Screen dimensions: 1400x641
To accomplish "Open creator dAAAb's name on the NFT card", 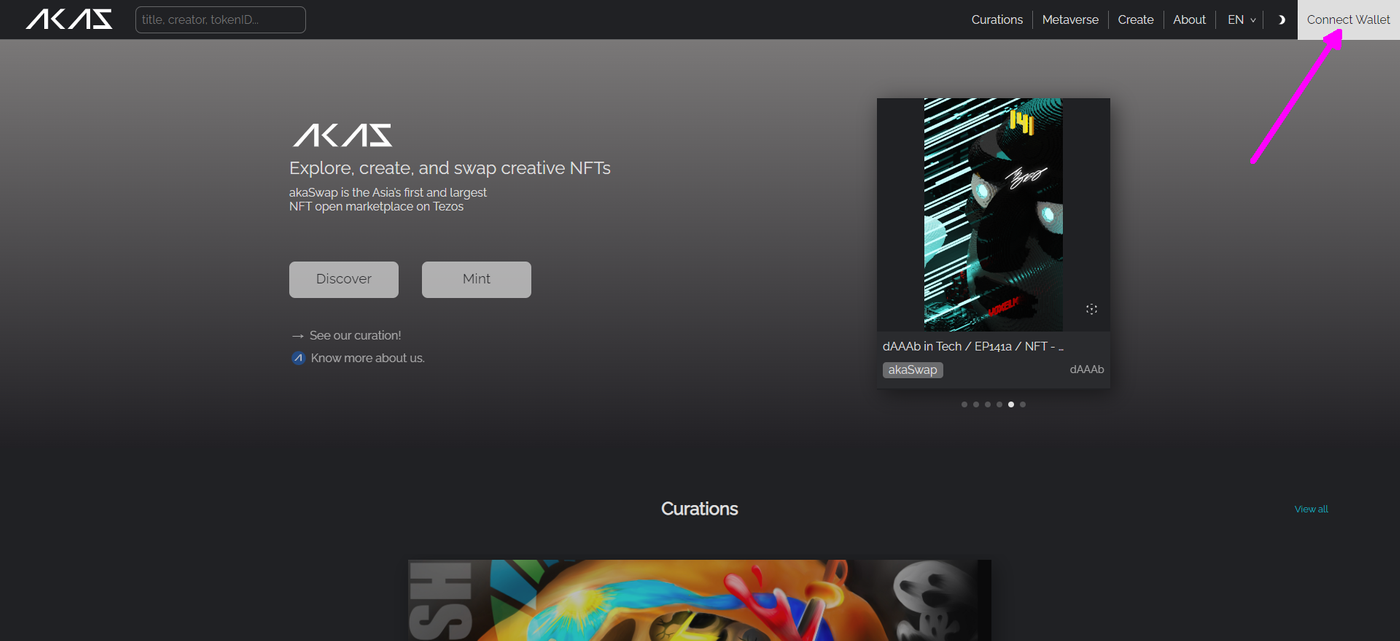I will coord(1087,370).
